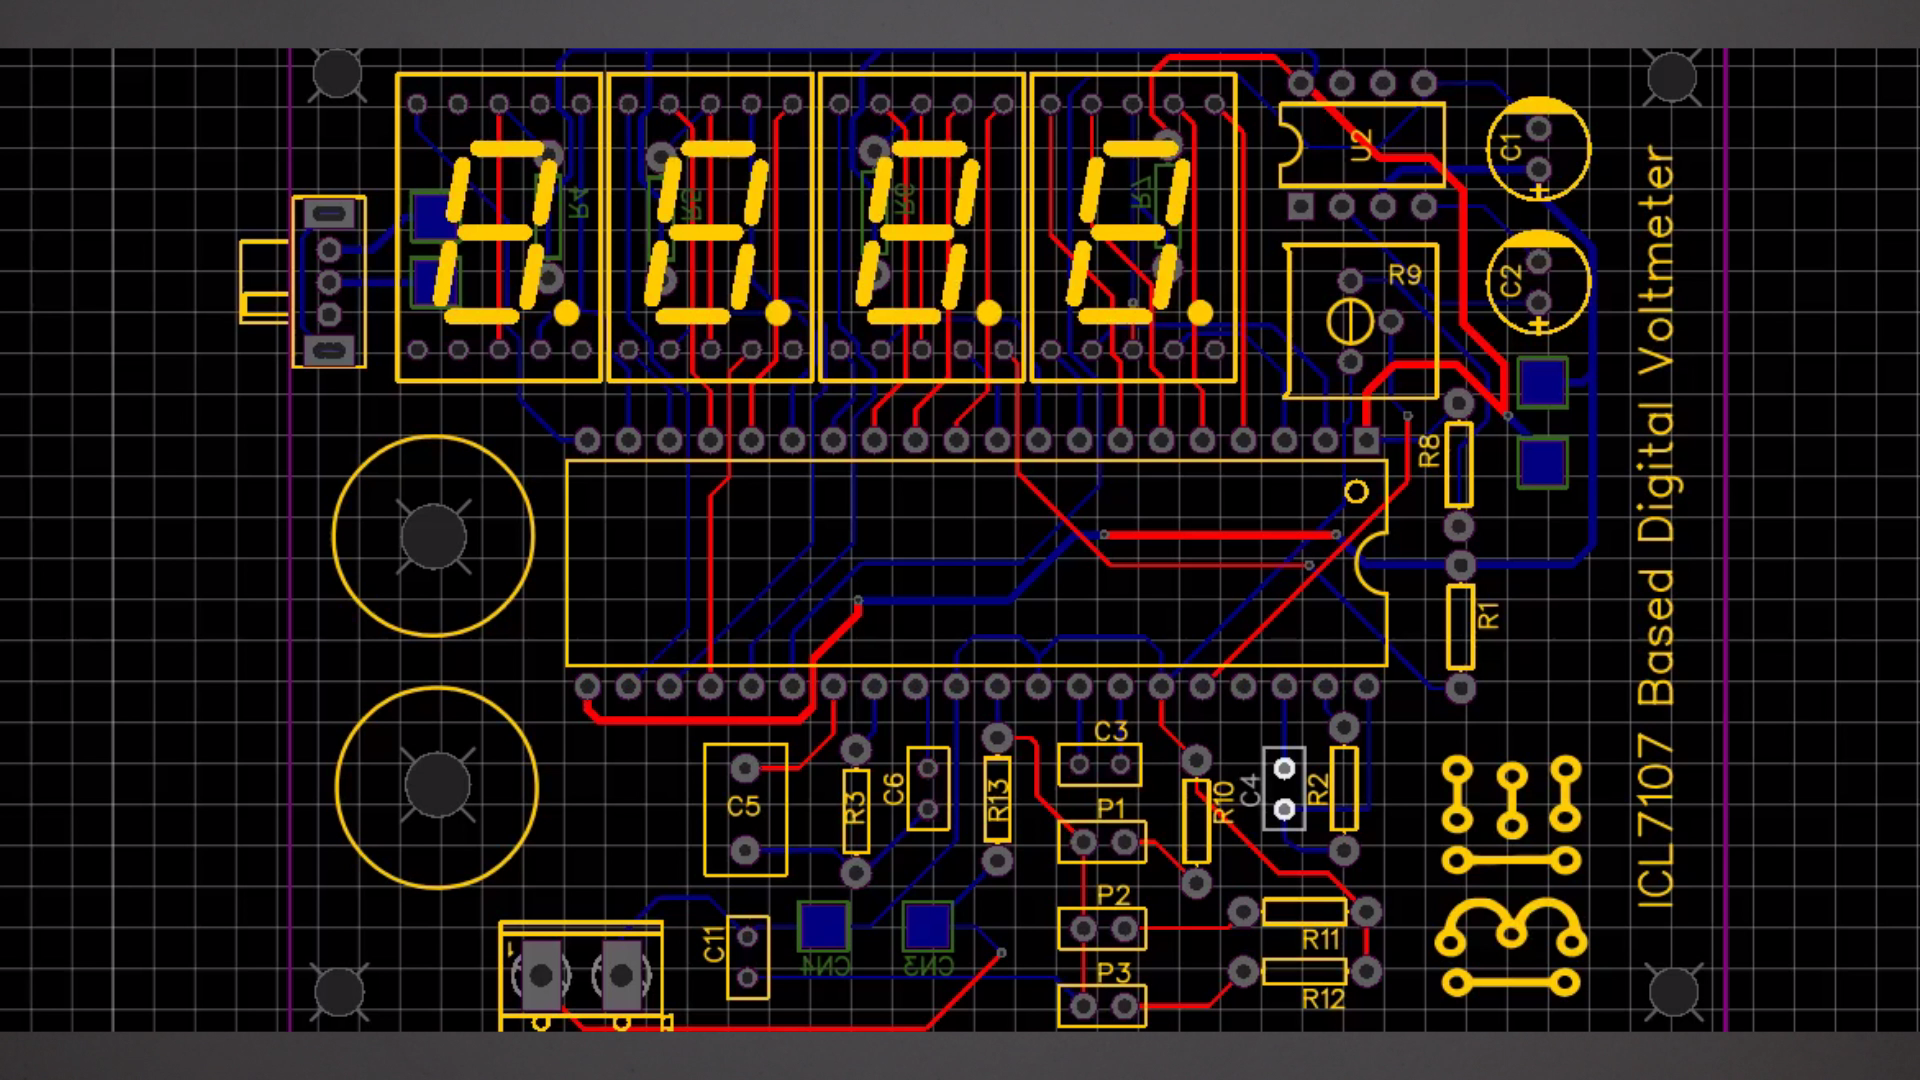Select the P3 jumper footprint

coord(1100,1005)
